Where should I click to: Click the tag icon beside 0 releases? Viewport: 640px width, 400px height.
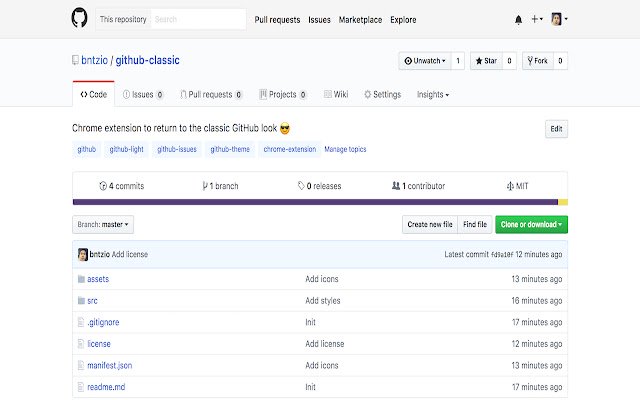[x=301, y=186]
